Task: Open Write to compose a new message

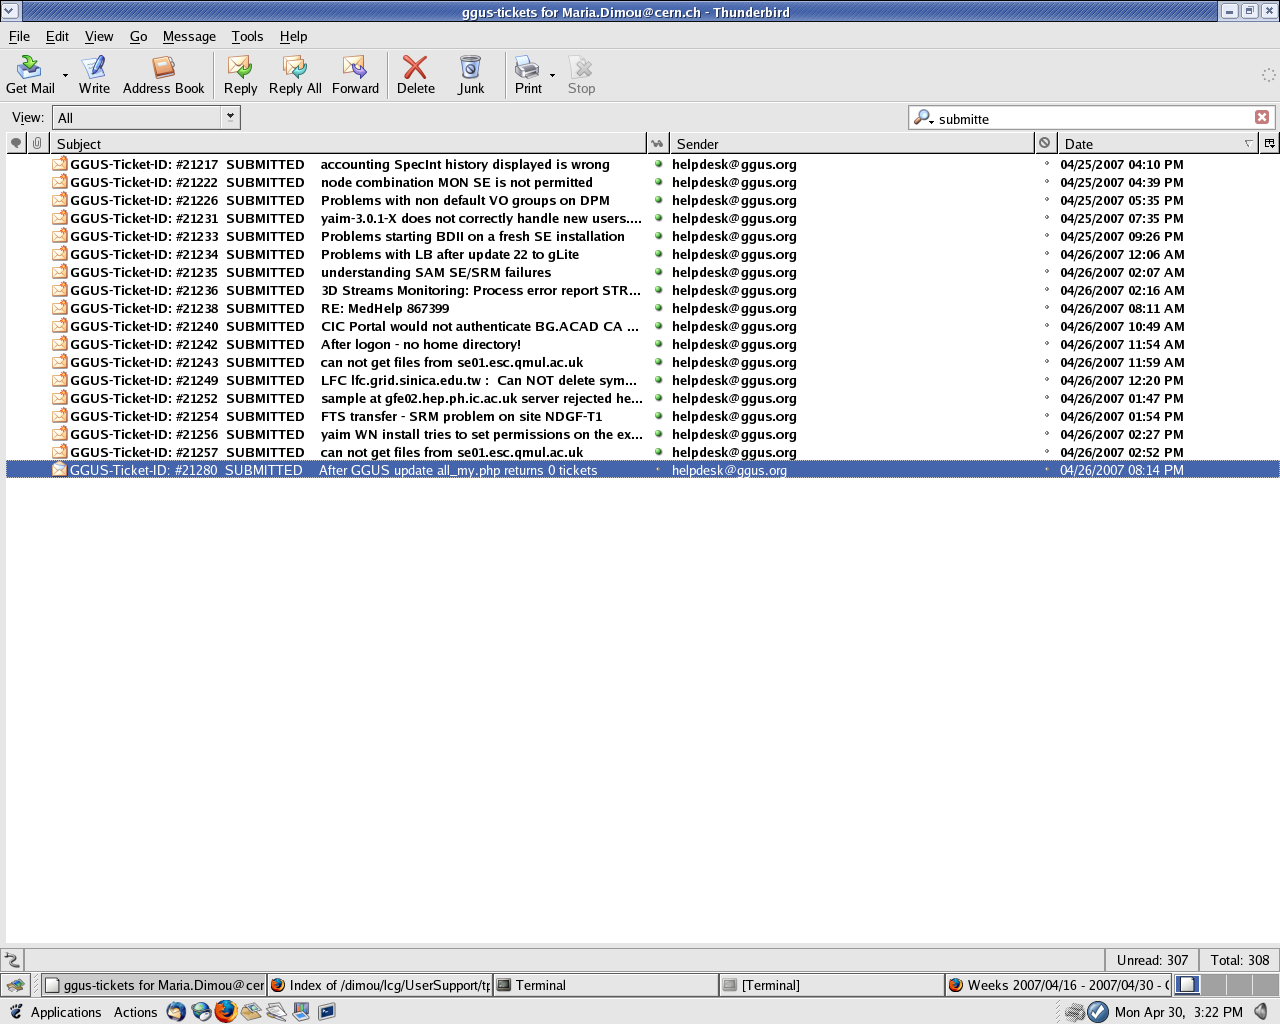Action: pyautogui.click(x=94, y=75)
